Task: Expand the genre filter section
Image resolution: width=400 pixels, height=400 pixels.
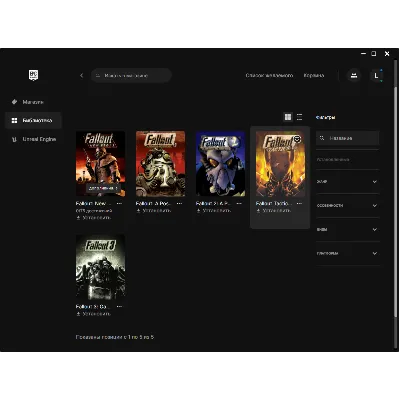Action: 347,182
